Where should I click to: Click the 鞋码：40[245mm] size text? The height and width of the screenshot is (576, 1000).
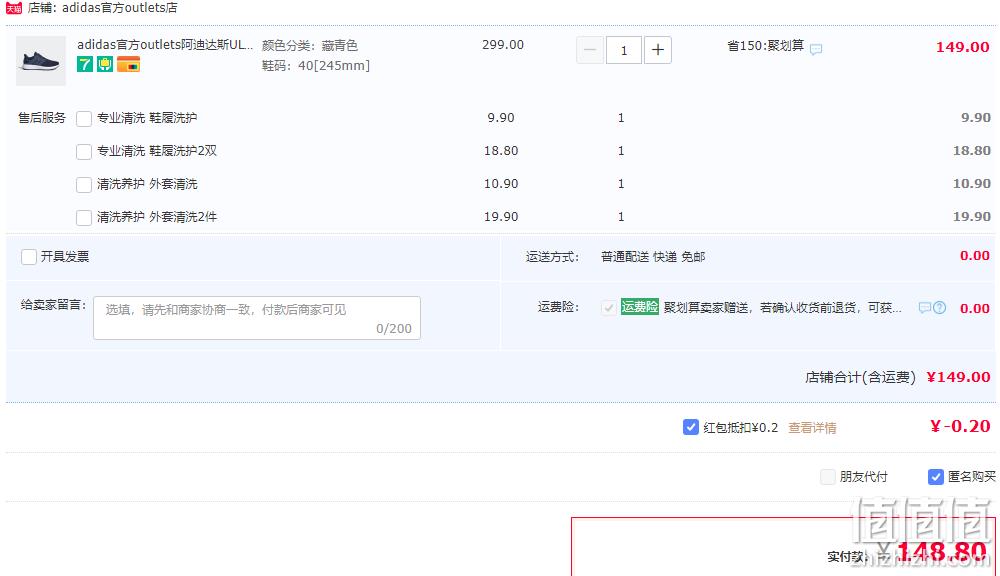(x=316, y=65)
